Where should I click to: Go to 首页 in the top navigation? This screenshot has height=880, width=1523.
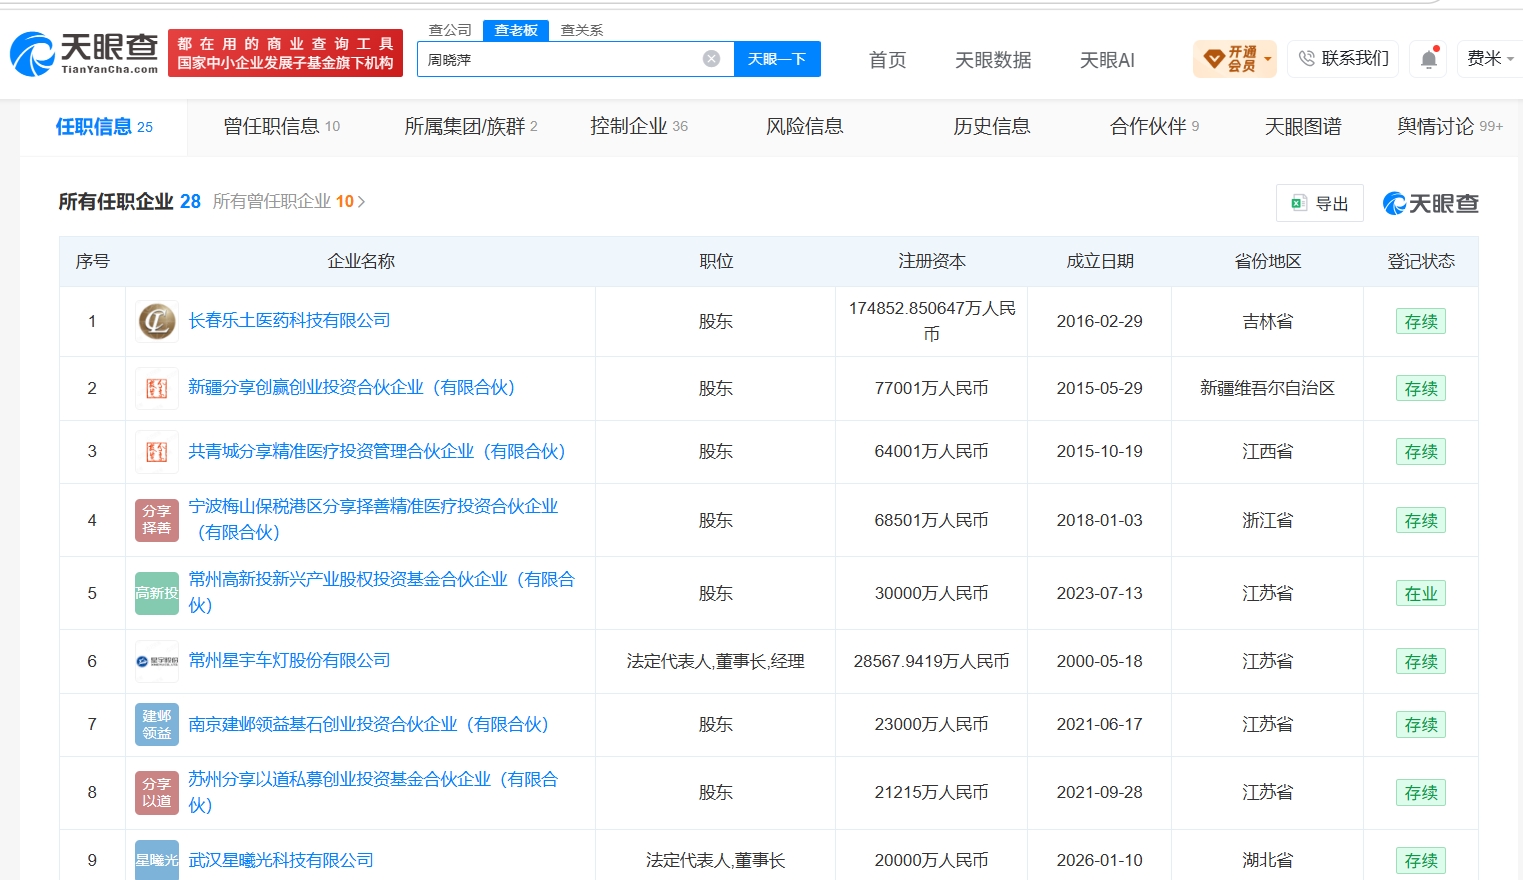(888, 60)
